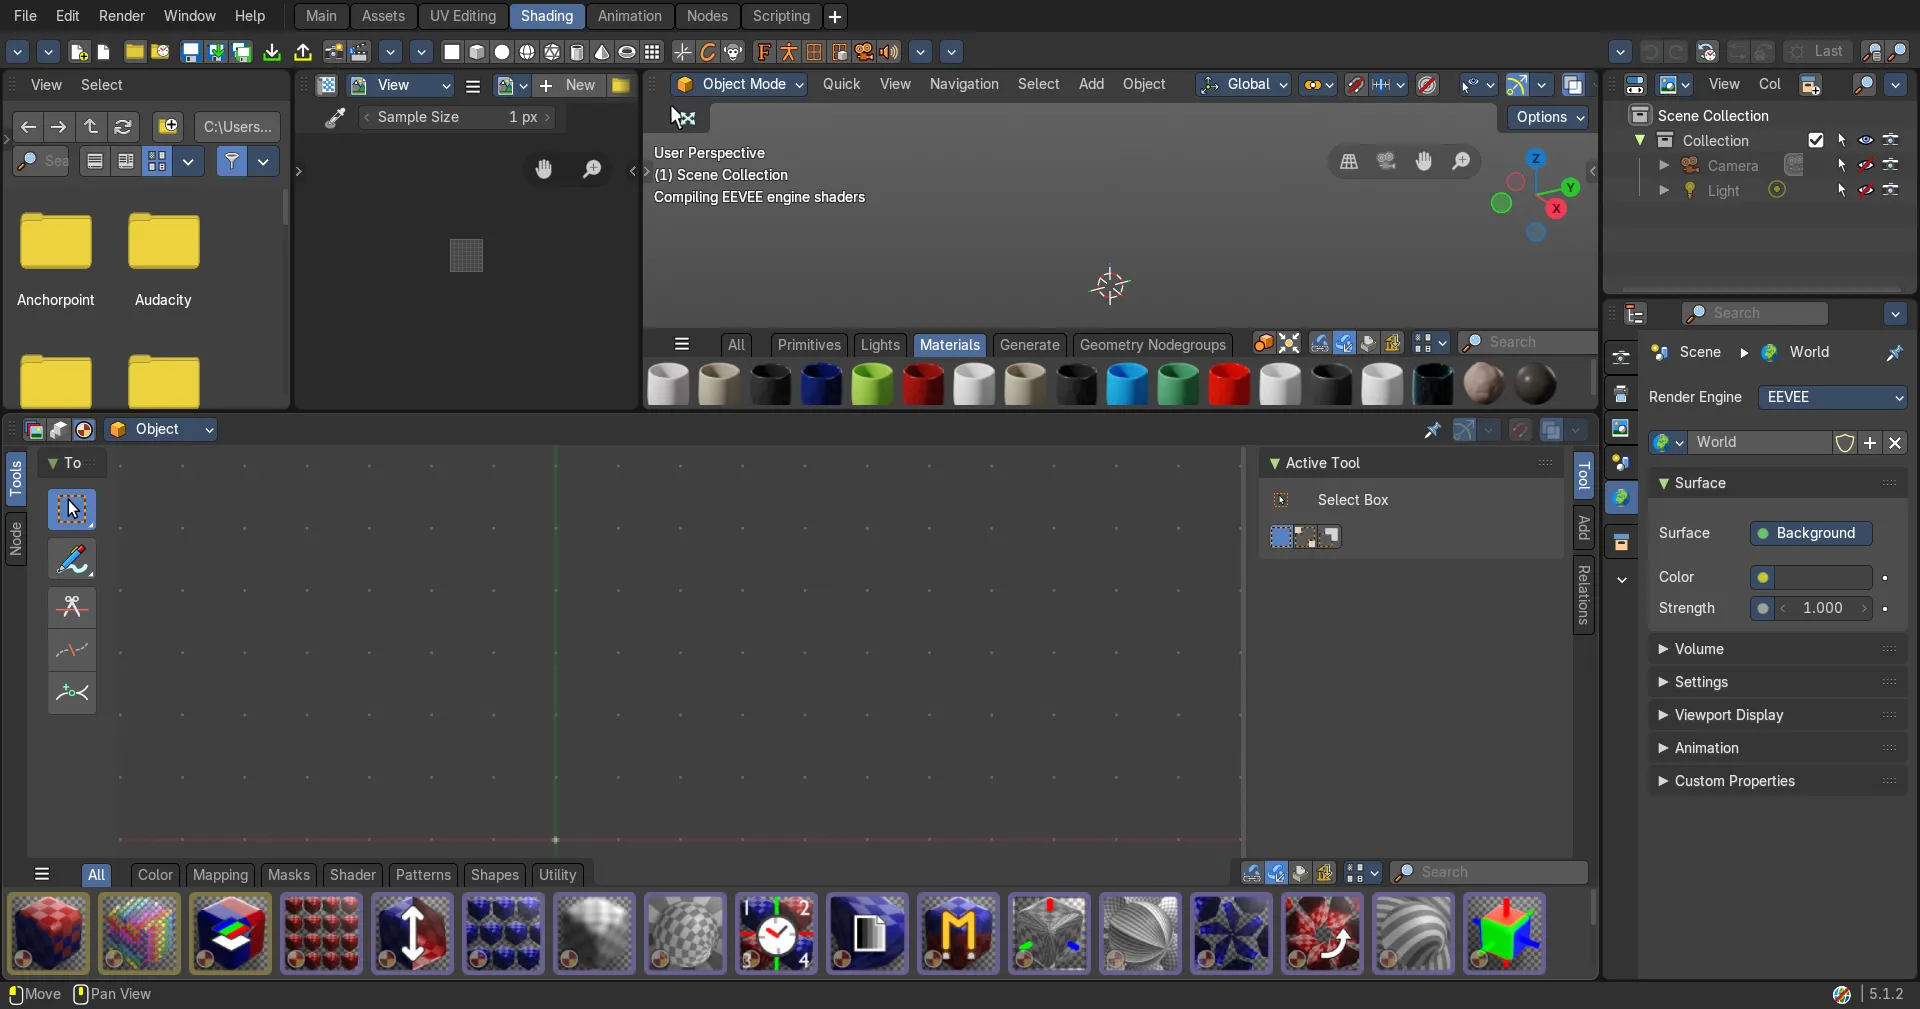
Task: Refresh the file browser list
Action: (123, 126)
